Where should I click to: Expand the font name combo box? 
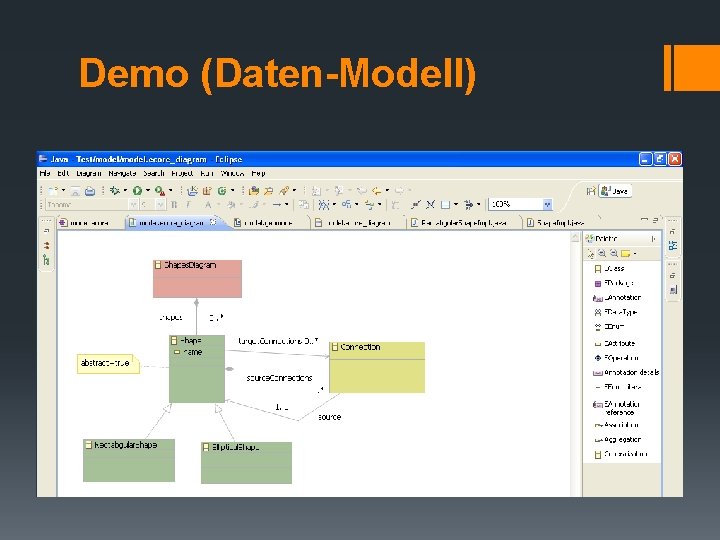(x=133, y=205)
